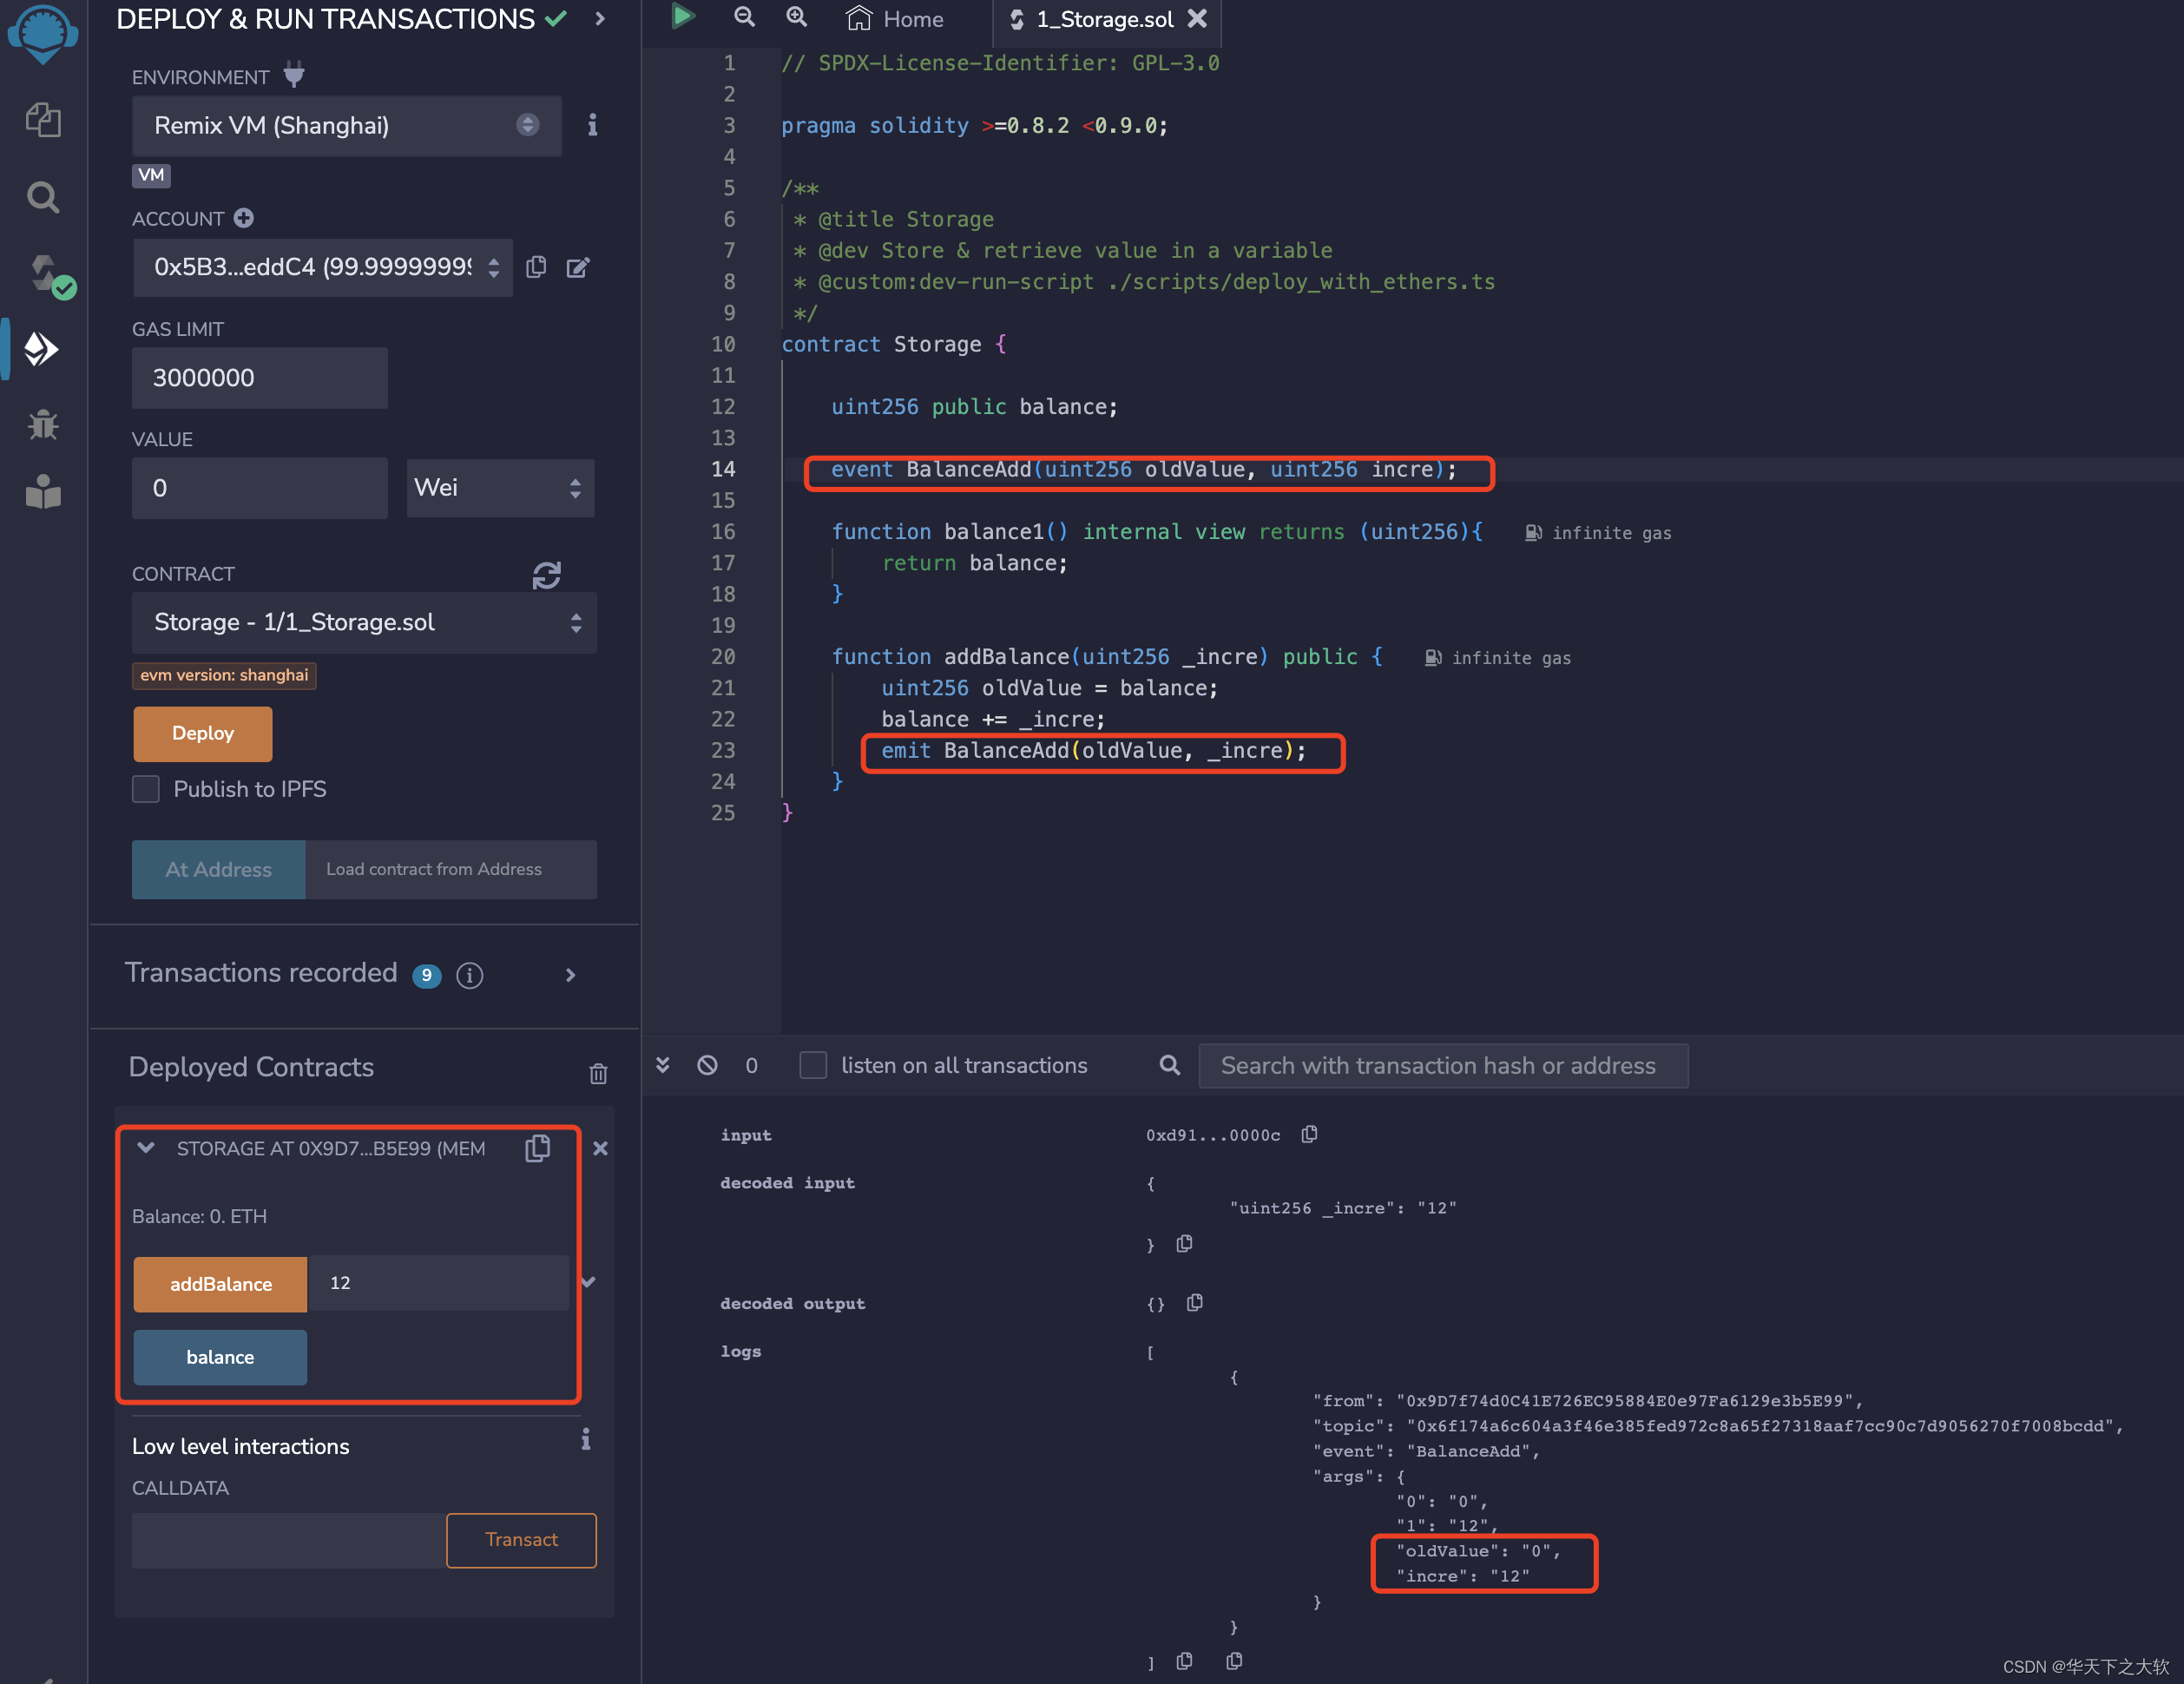Delete all deployed contracts trash icon

(x=598, y=1073)
